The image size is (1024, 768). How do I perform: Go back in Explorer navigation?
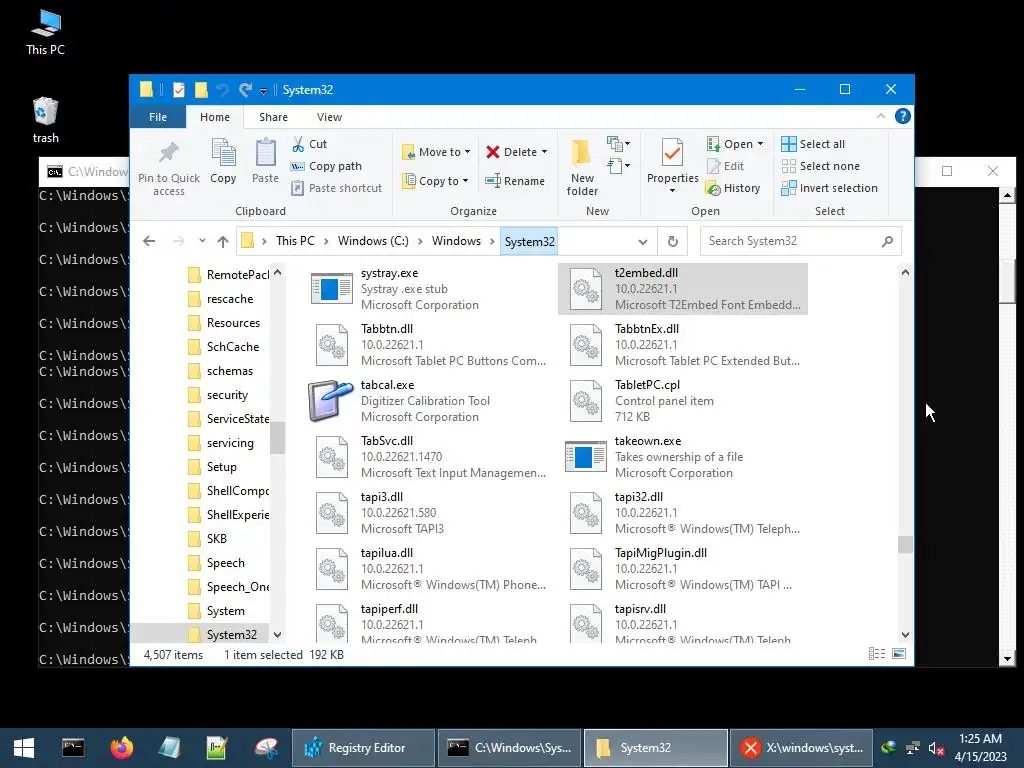tap(149, 241)
